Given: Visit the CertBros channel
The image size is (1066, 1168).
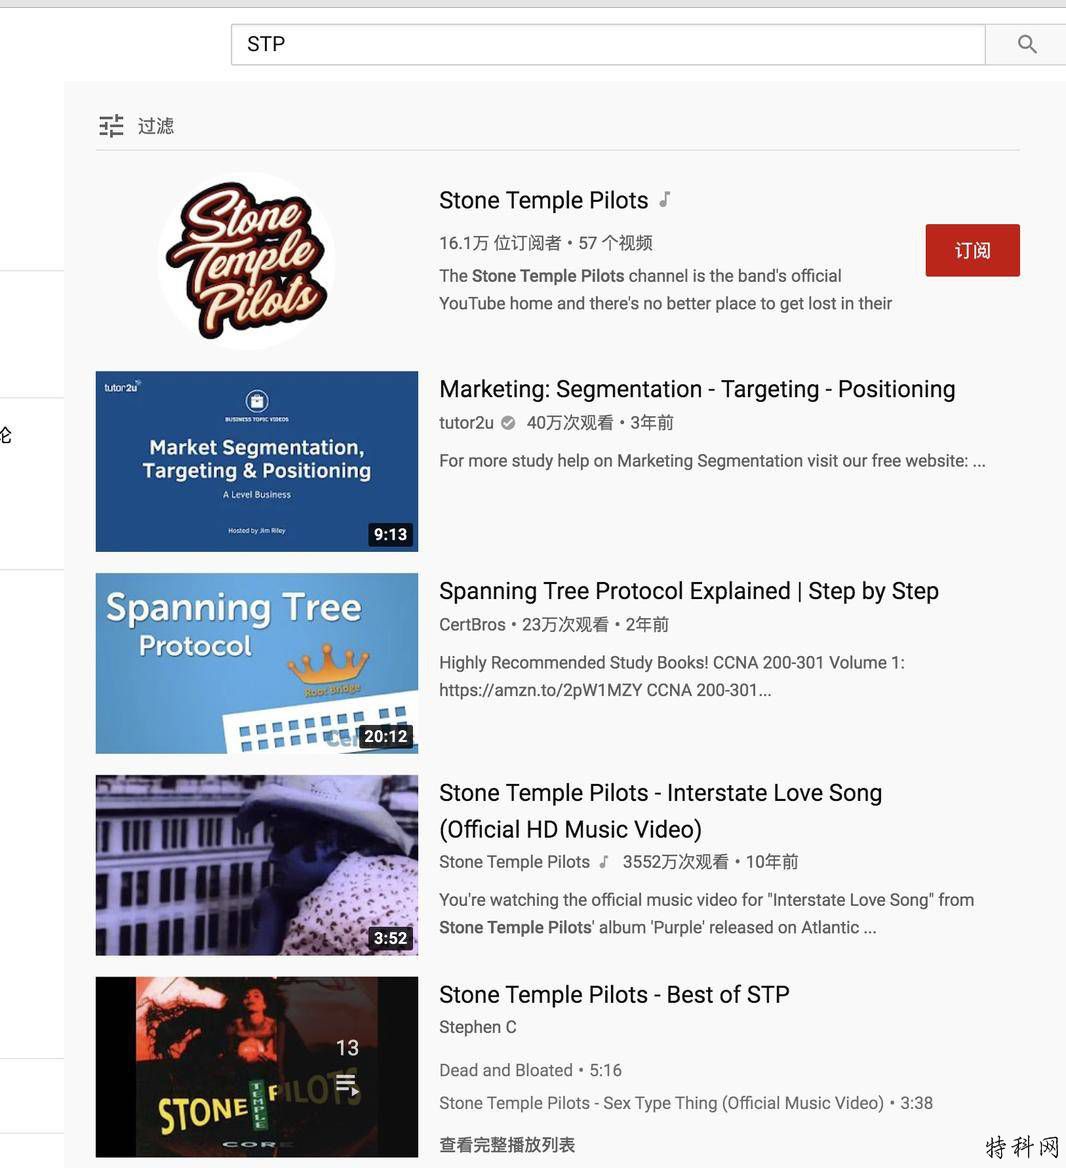Looking at the screenshot, I should (x=472, y=624).
